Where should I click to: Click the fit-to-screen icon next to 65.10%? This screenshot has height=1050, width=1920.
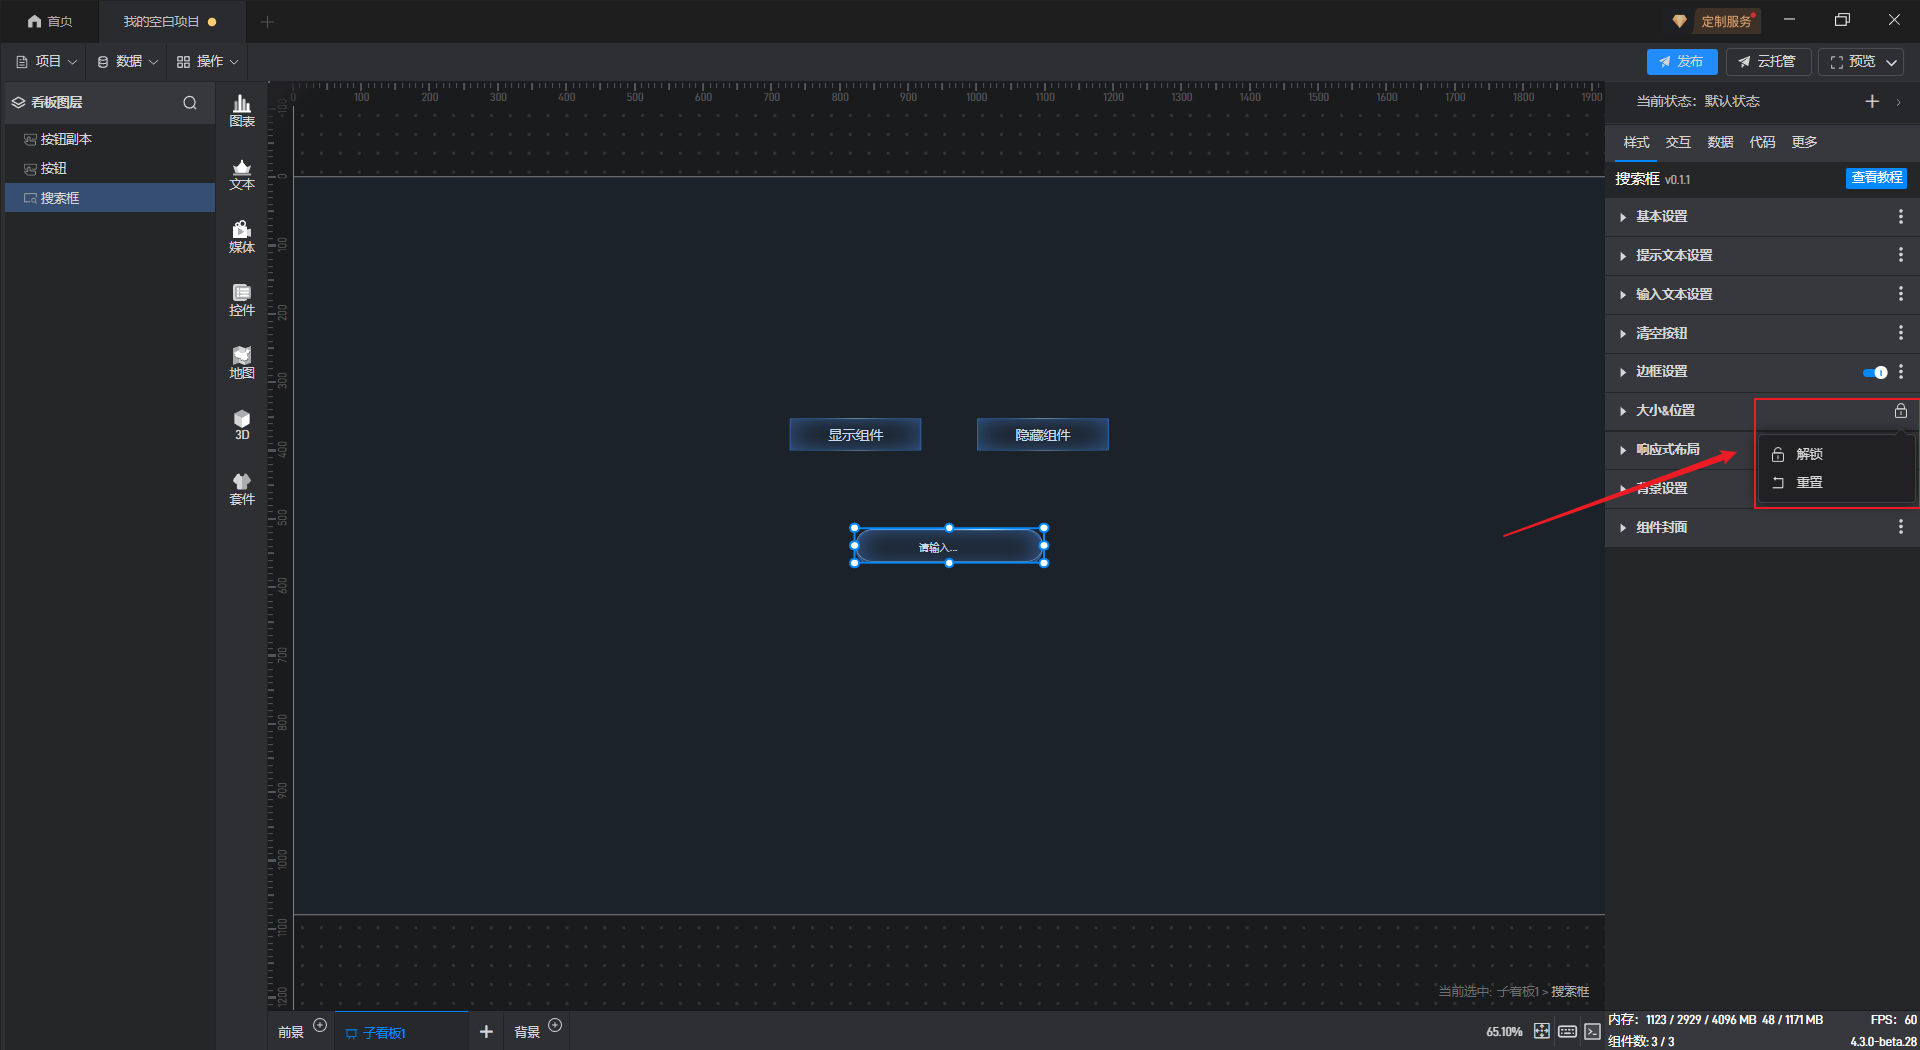coord(1542,1031)
